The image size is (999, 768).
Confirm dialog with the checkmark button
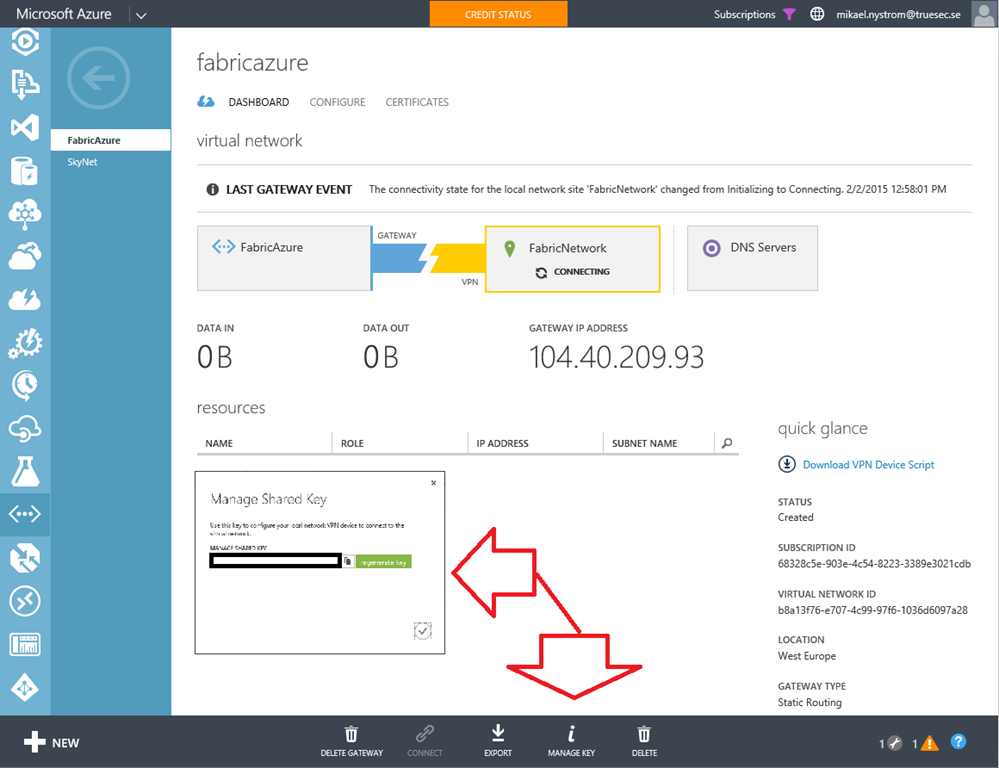[x=423, y=630]
